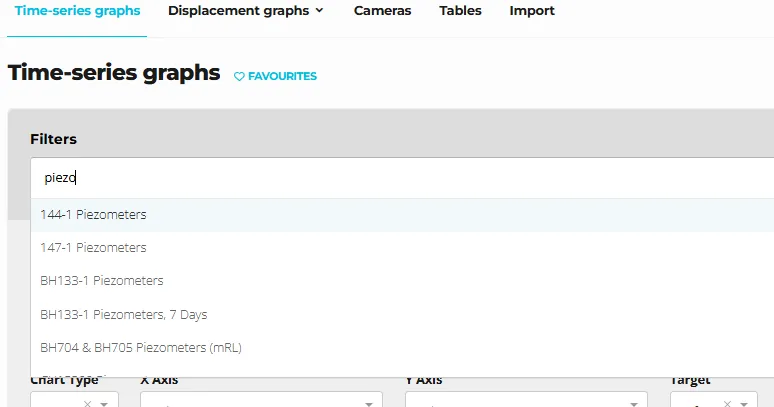Expand the Displacement graphs chevron
Screen dimensions: 774x407
[x=319, y=11]
